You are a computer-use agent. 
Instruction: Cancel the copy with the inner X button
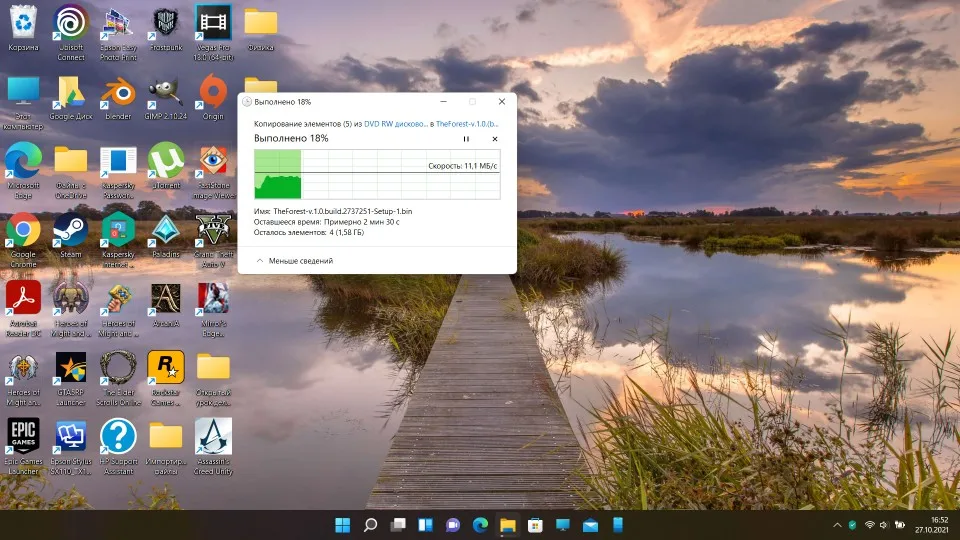495,139
